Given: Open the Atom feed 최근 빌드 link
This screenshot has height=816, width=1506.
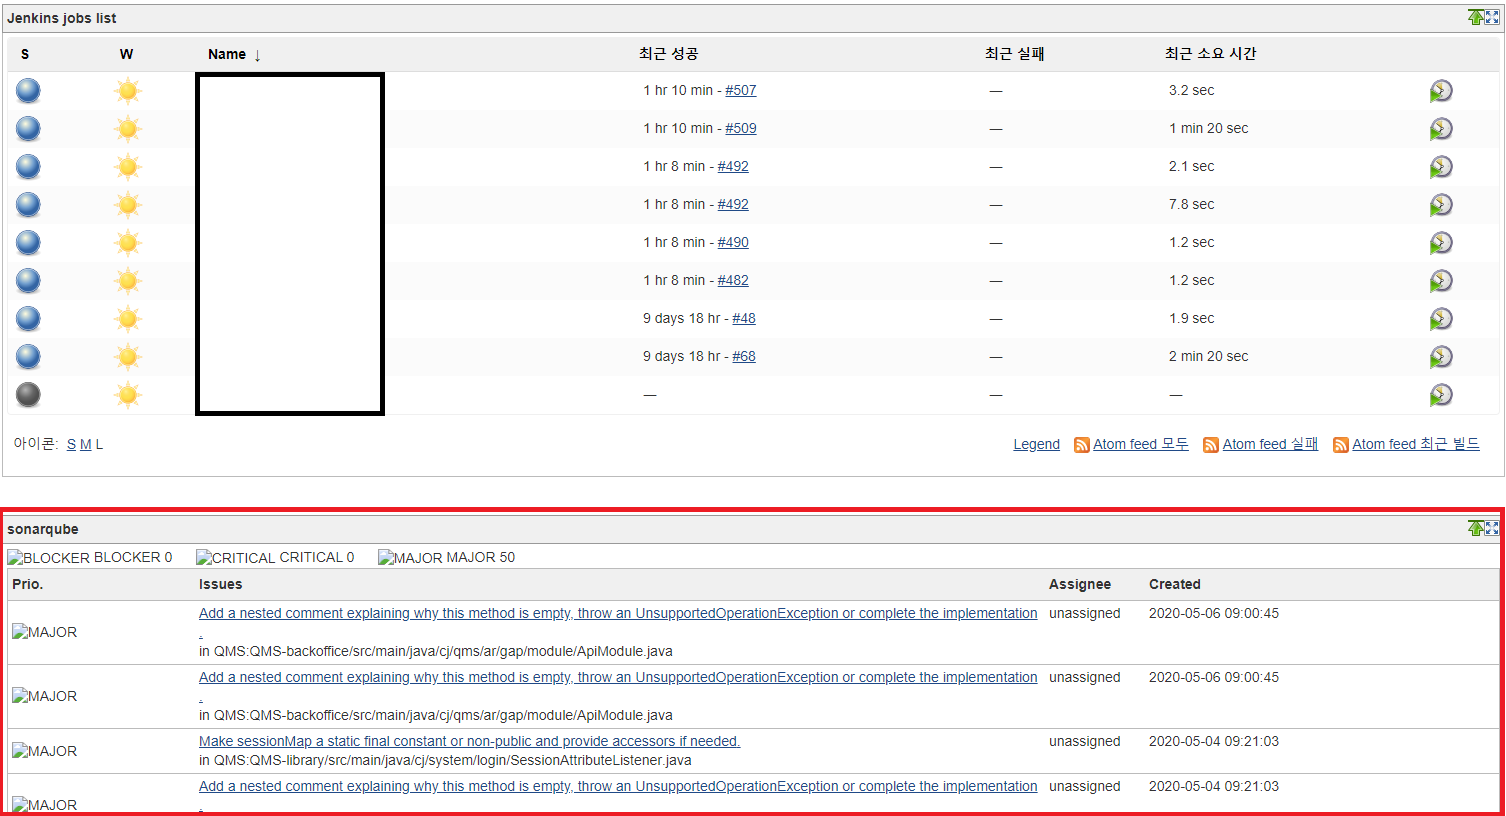Looking at the screenshot, I should click(x=1415, y=444).
